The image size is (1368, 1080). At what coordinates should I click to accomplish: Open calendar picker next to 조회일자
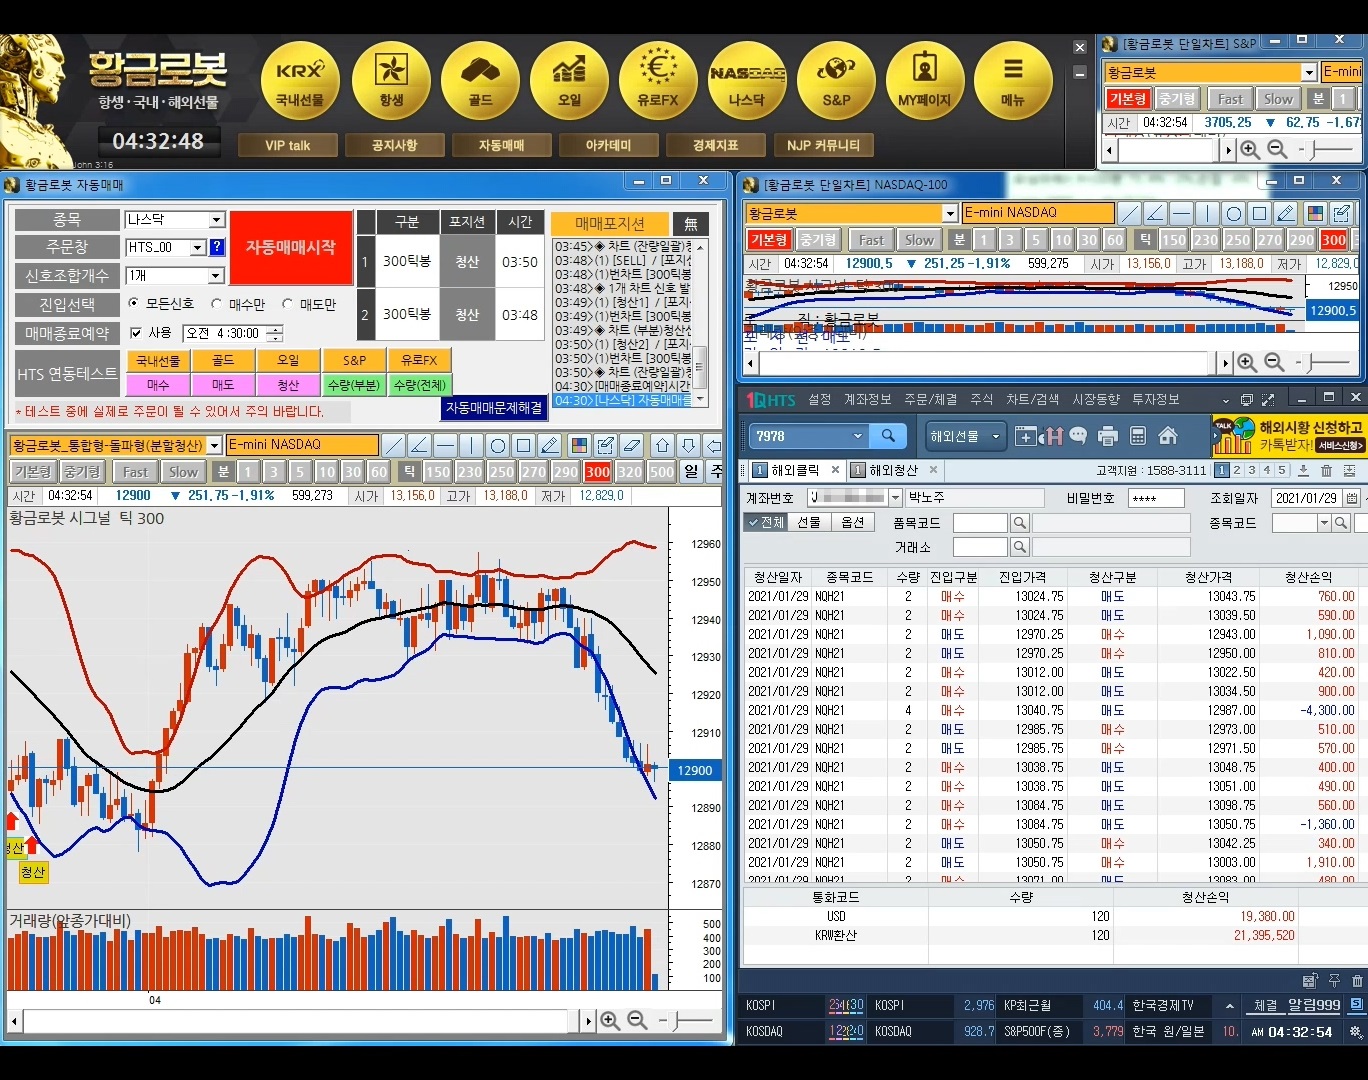pyautogui.click(x=1352, y=498)
